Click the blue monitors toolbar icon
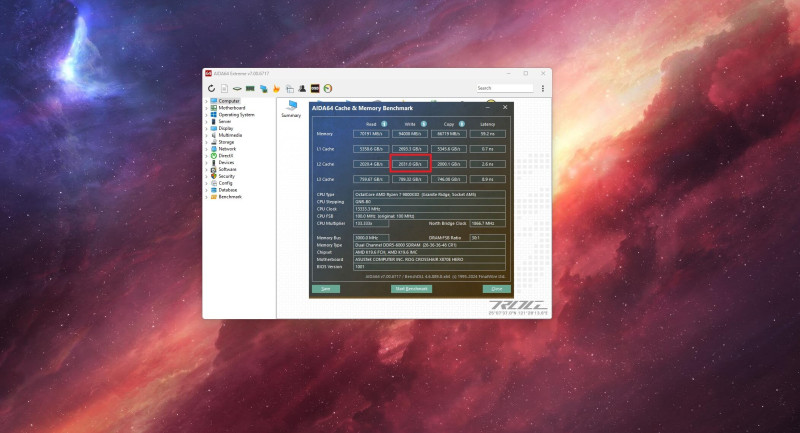This screenshot has width=800, height=433. point(263,88)
